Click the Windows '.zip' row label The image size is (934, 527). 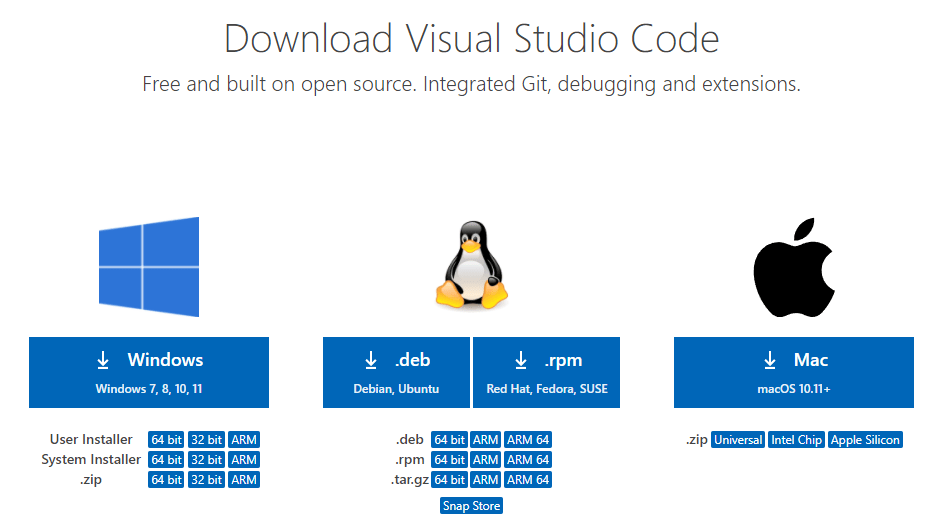(91, 479)
